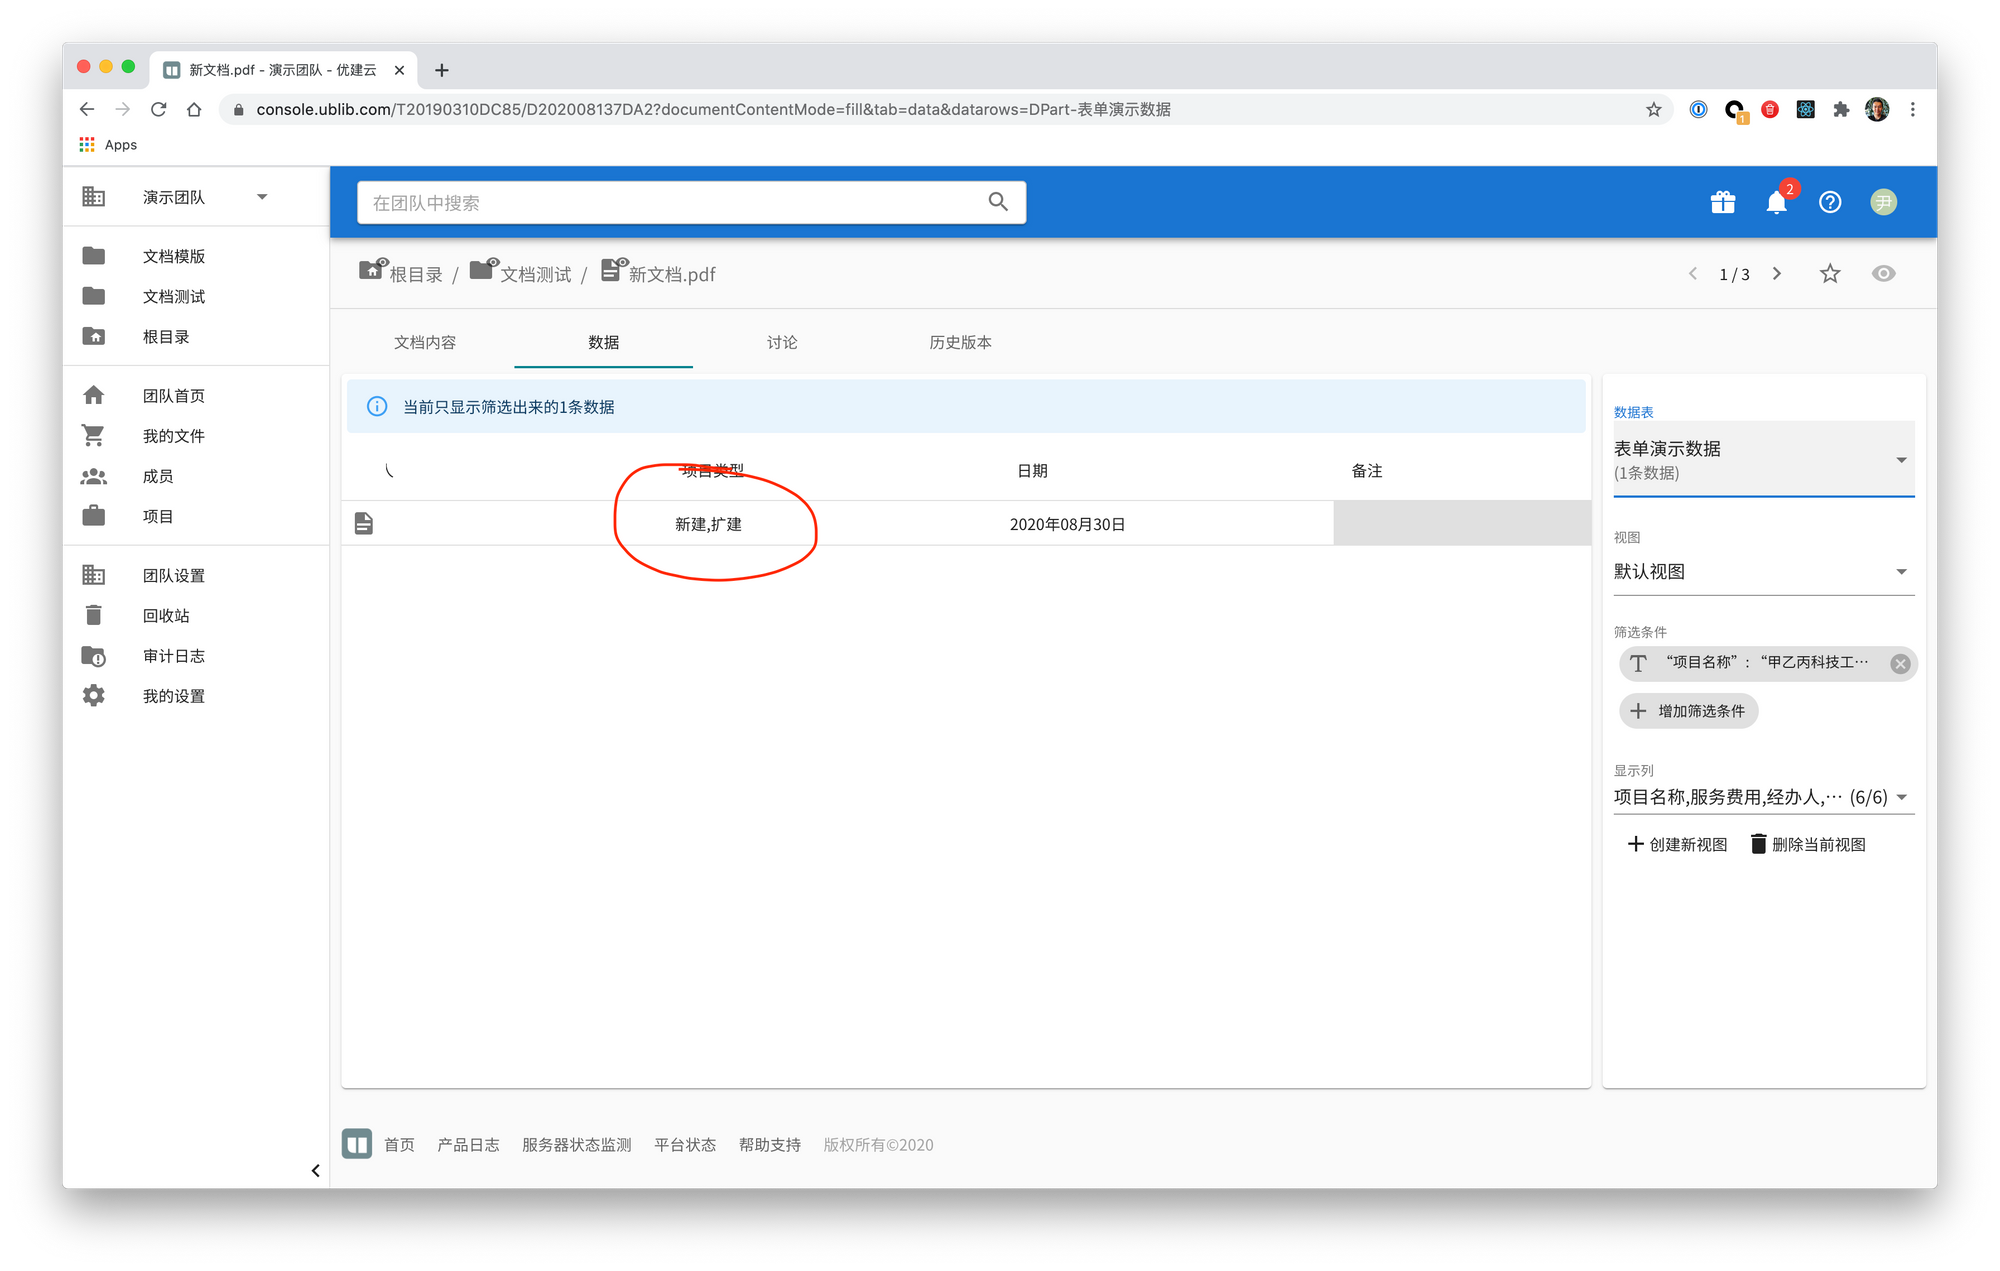Screen dimensions: 2000x1271
Task: Collapse the sidebar with left chevron
Action: coord(316,1170)
